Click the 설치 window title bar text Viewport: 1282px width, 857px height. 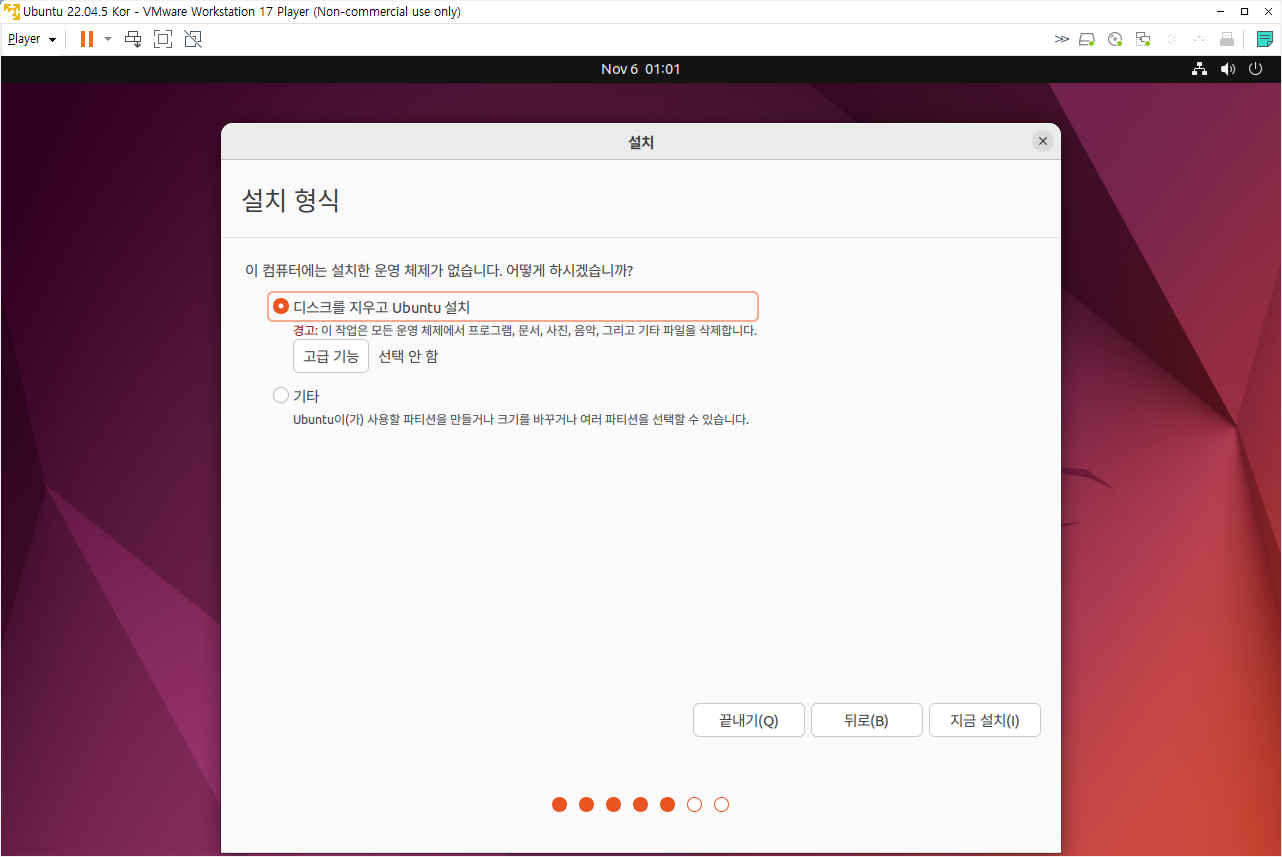click(x=641, y=142)
